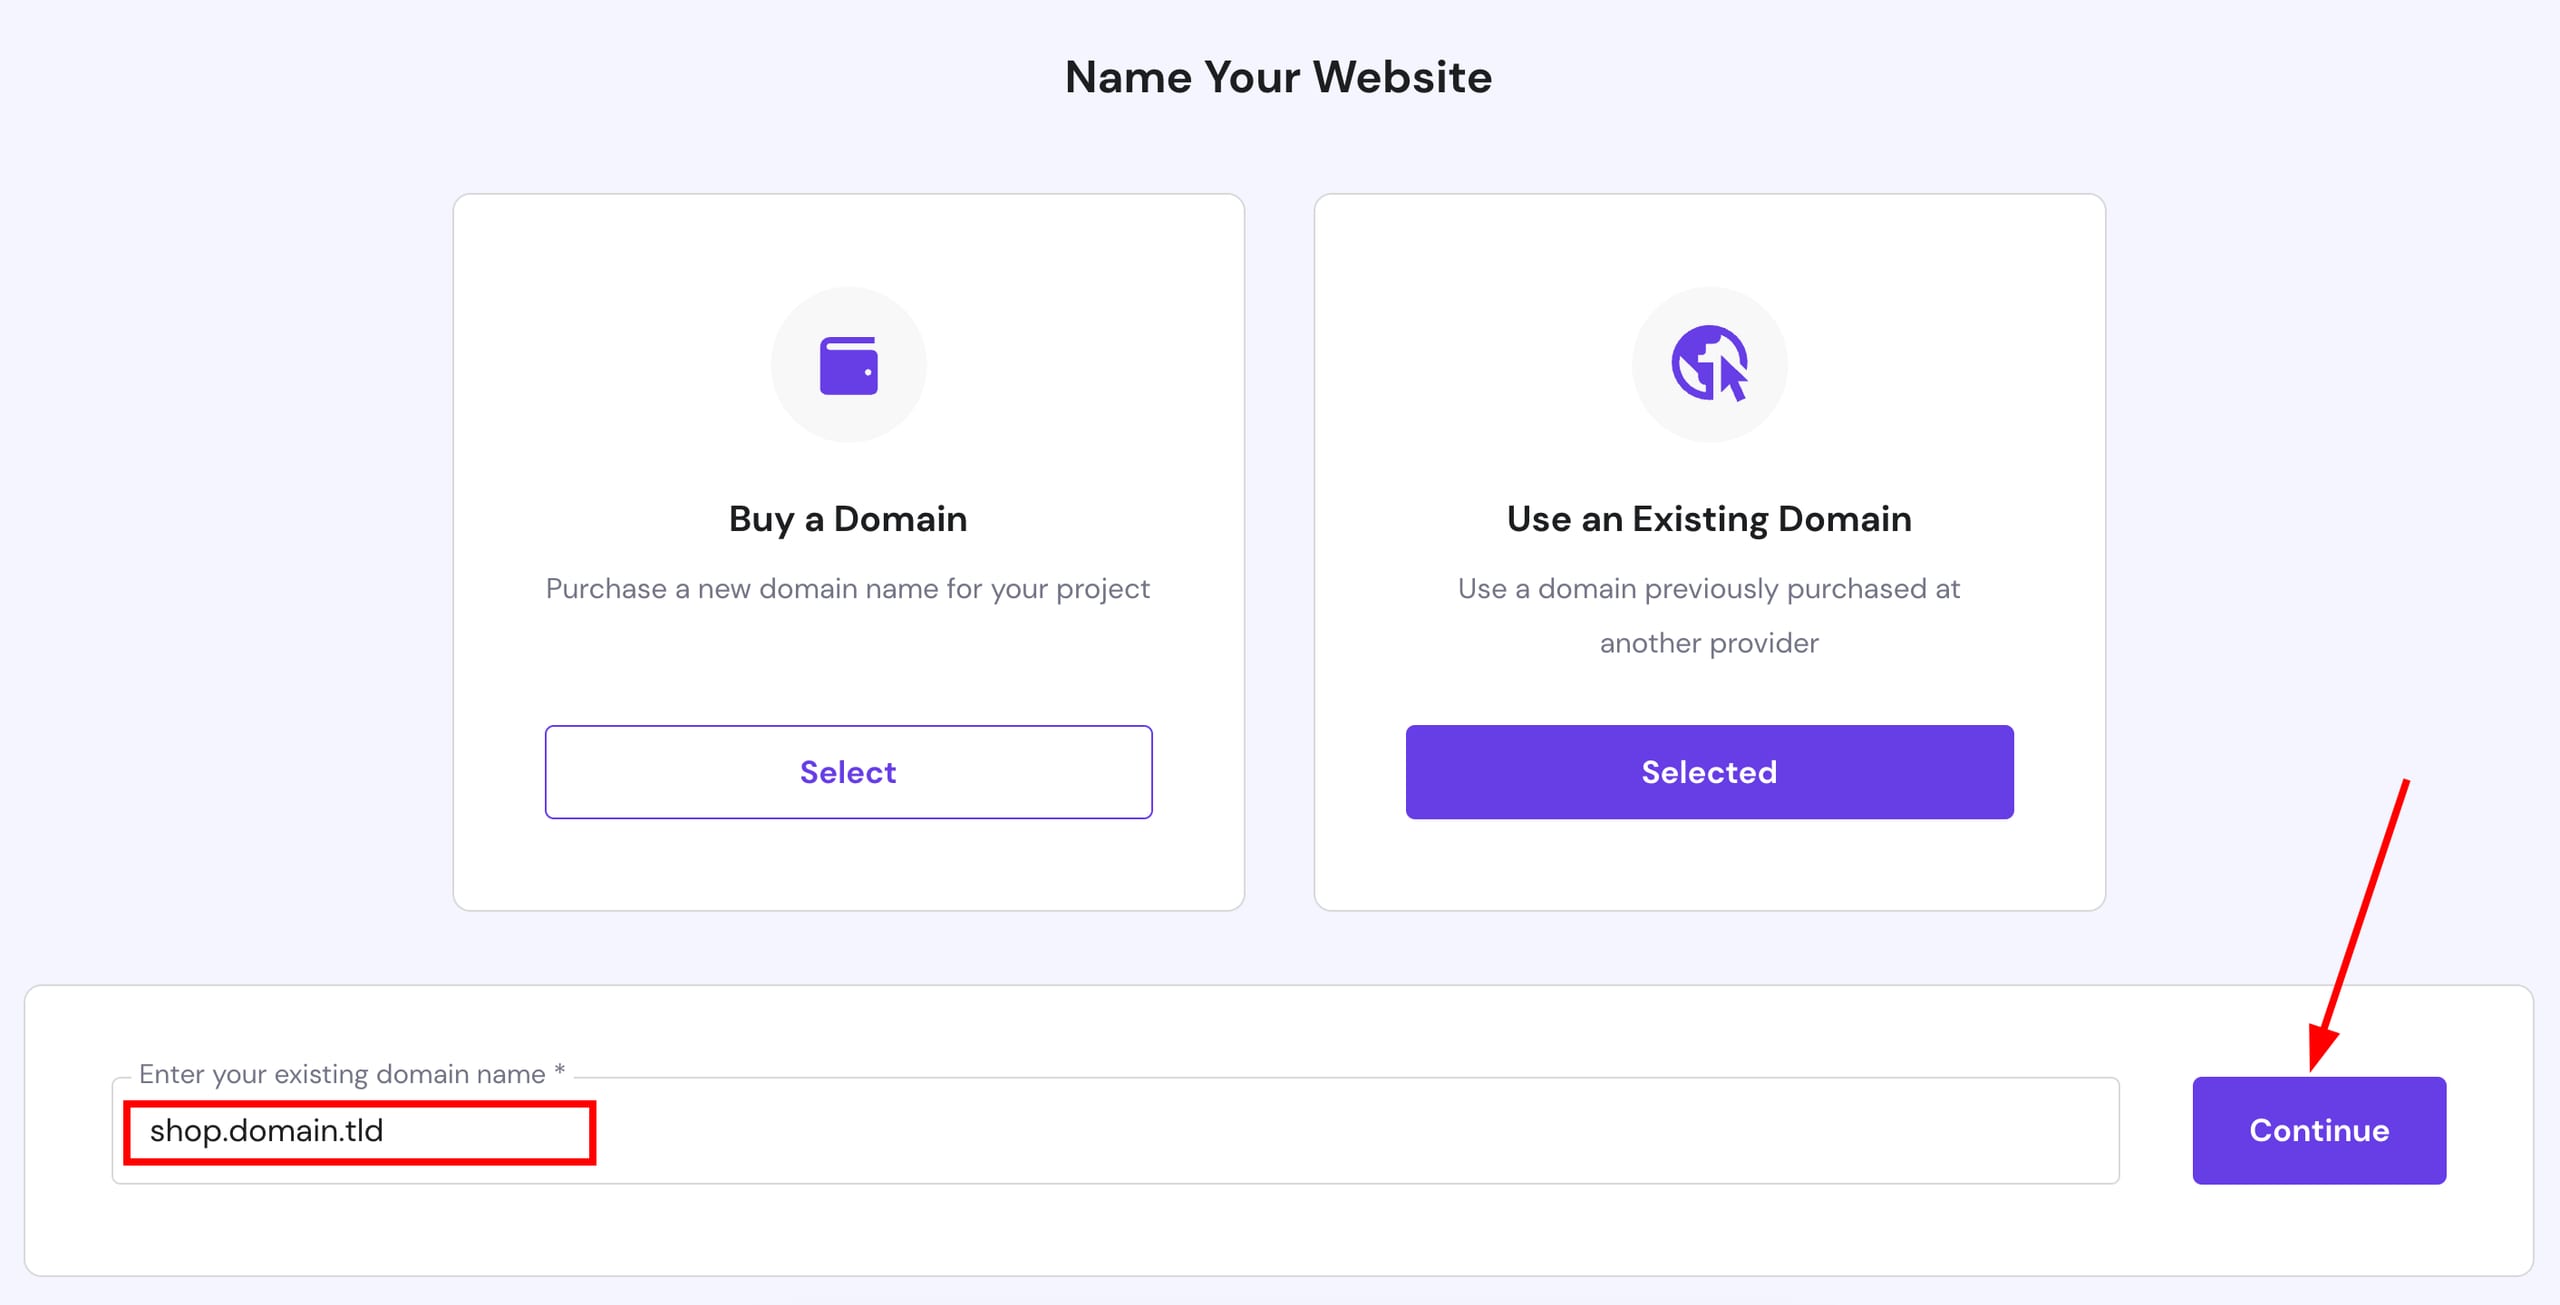Click the another provider text line
2560x1305 pixels.
(1709, 643)
